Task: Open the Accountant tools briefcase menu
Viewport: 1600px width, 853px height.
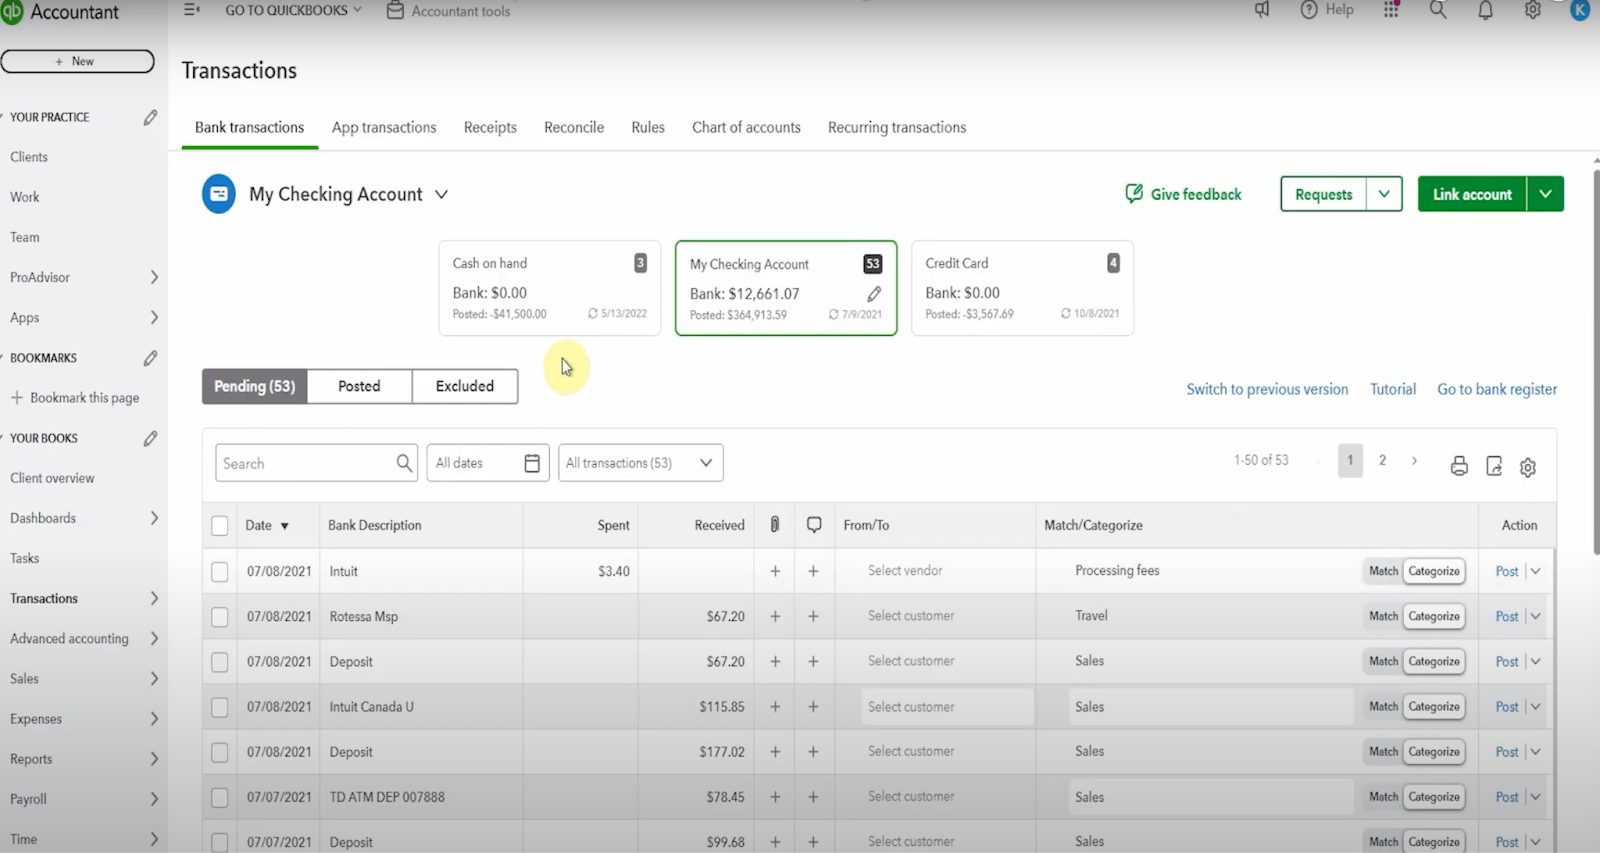Action: [x=448, y=11]
